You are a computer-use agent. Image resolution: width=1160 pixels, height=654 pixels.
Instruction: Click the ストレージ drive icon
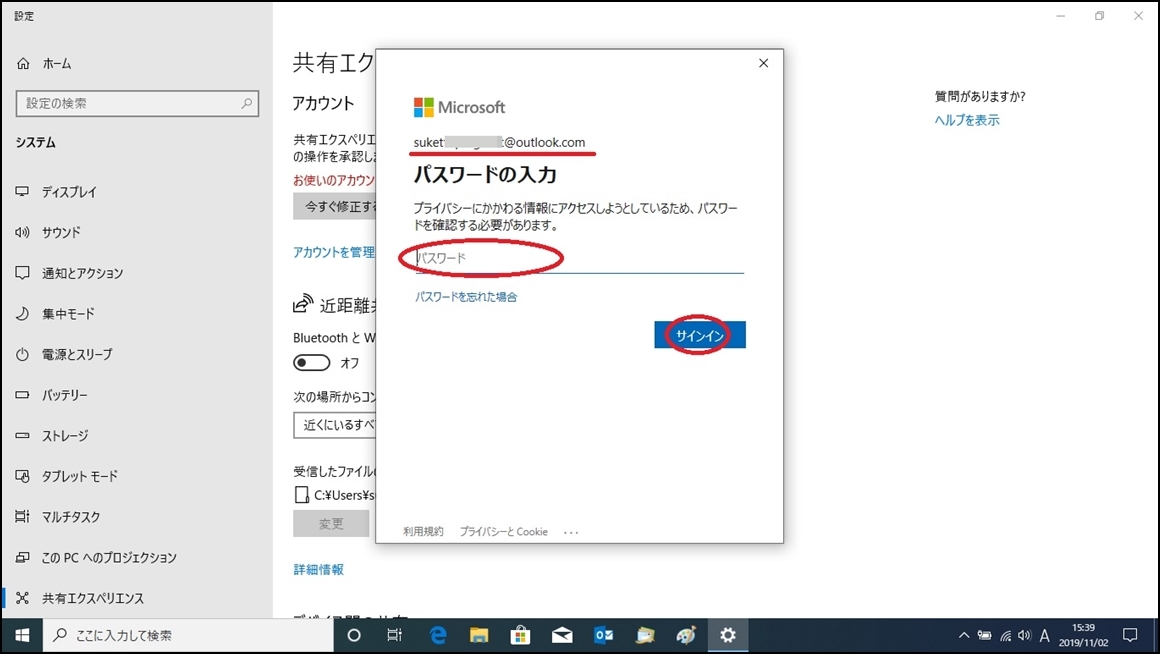coord(22,436)
